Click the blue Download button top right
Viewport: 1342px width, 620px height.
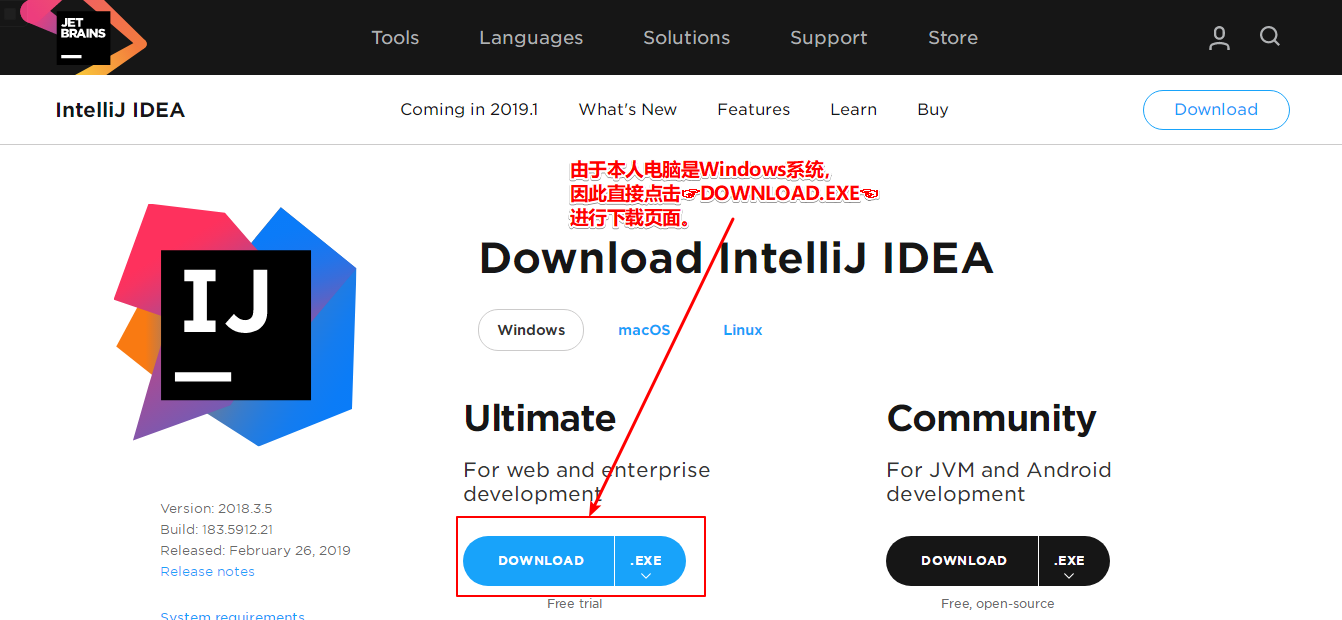point(1216,109)
